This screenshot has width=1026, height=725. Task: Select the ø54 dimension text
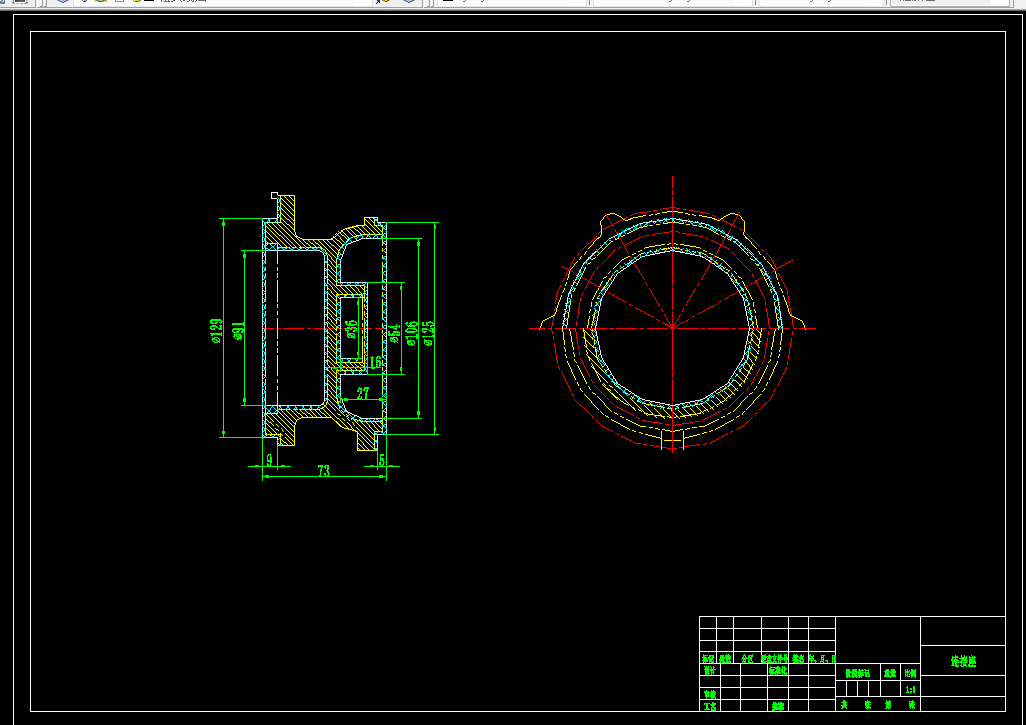click(394, 333)
